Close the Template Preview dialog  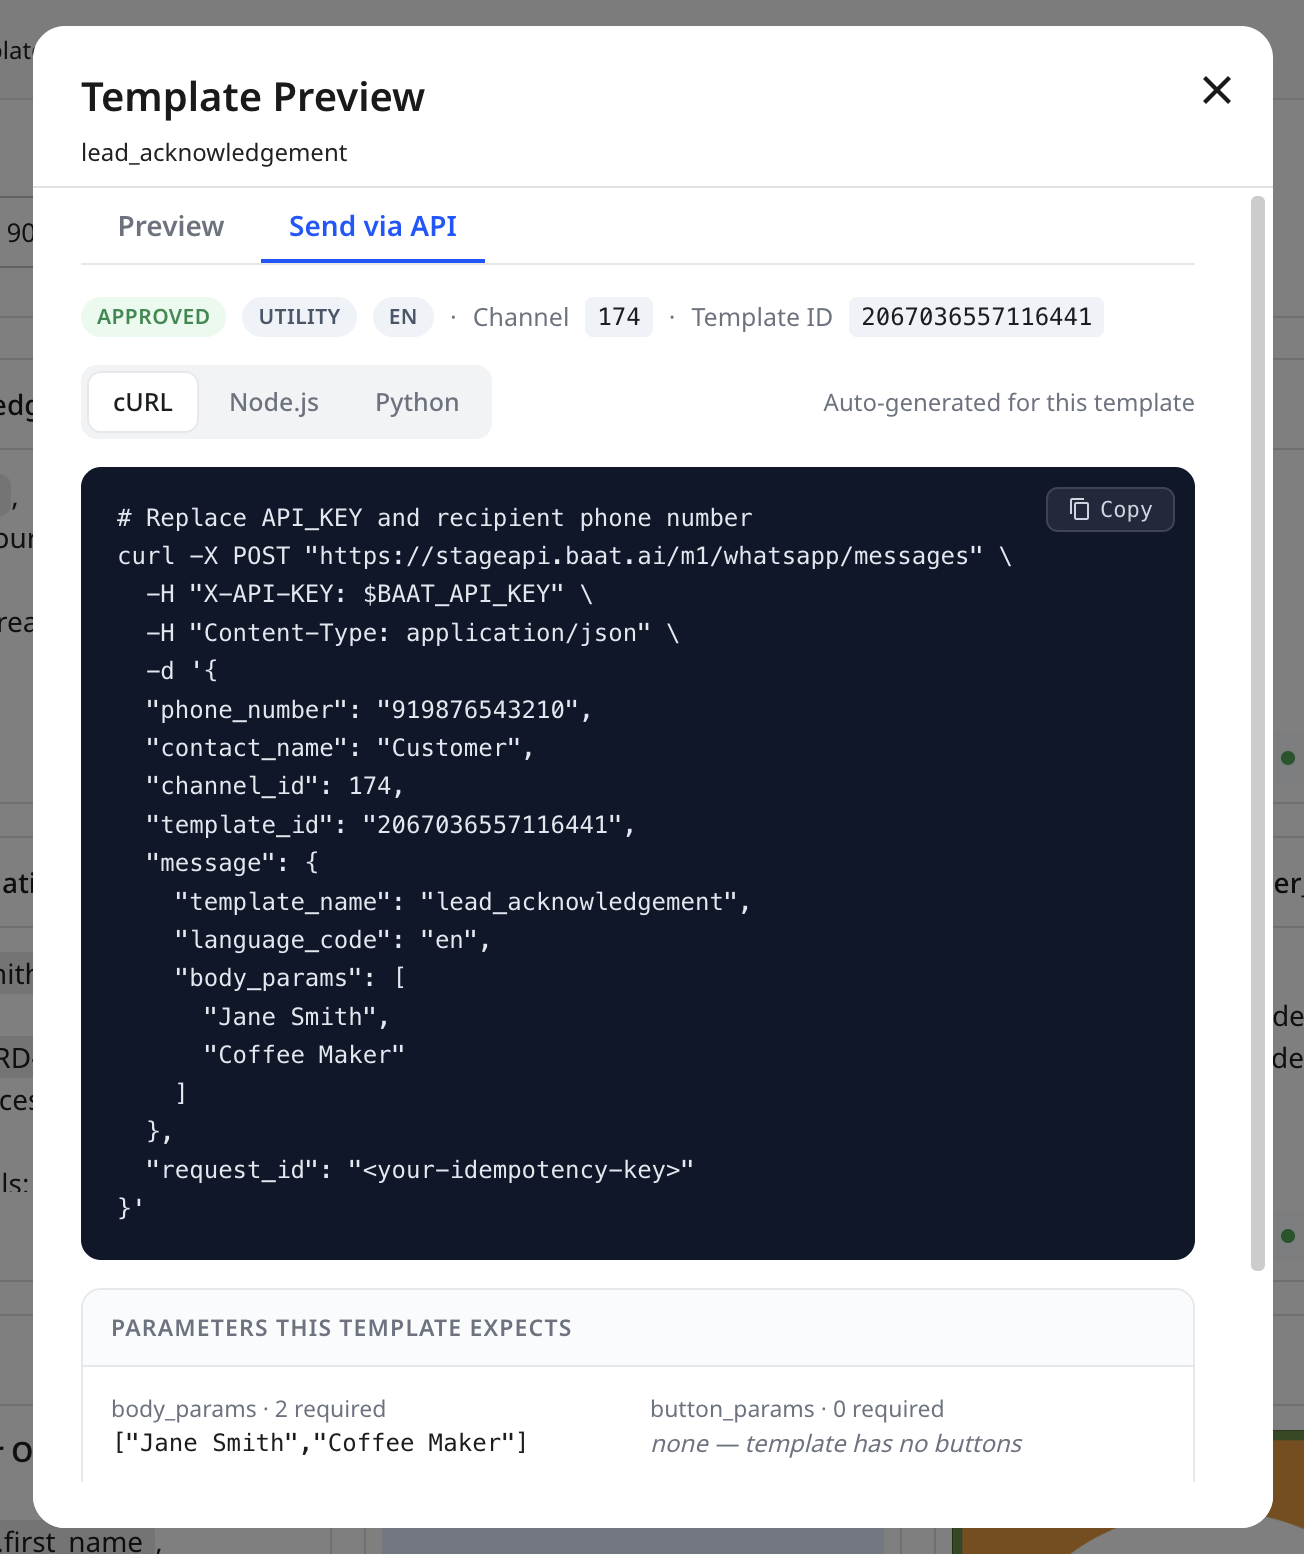pos(1216,90)
